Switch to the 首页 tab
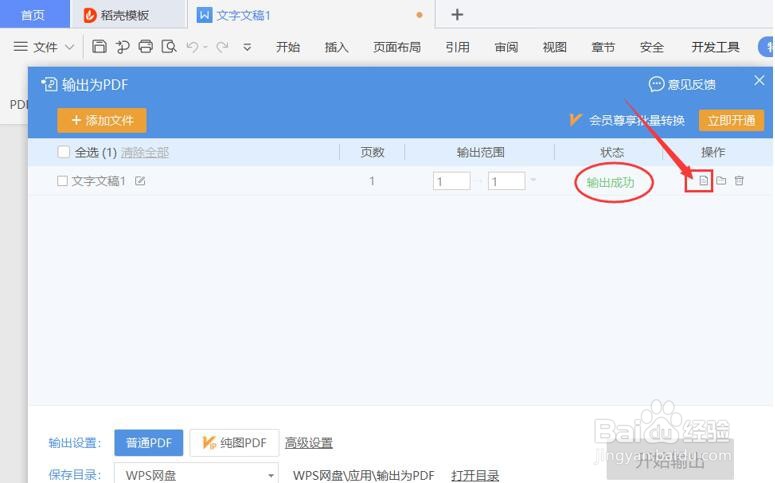 coord(34,15)
